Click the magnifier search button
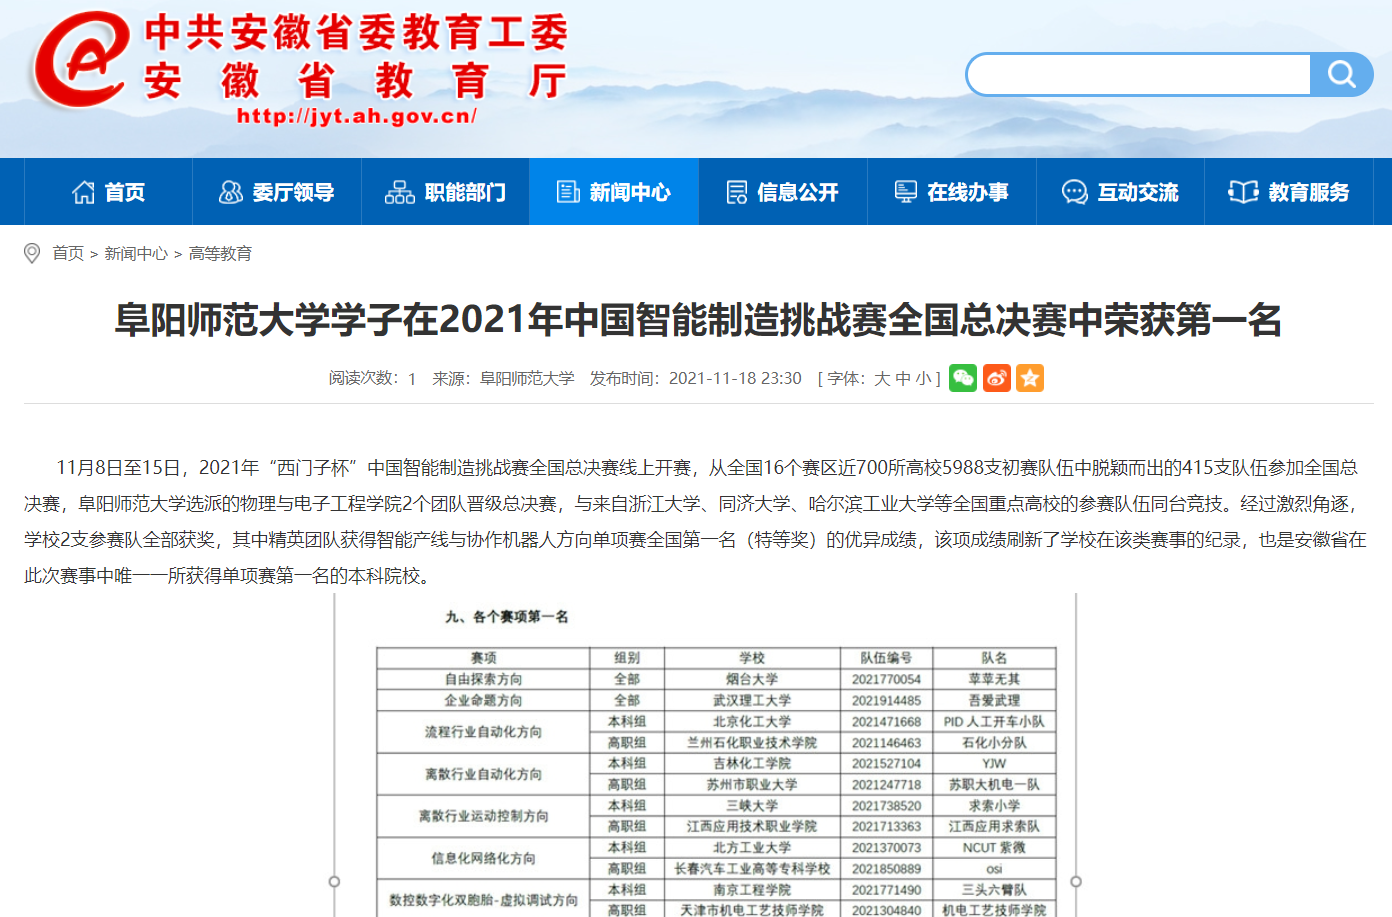The height and width of the screenshot is (917, 1392). click(1341, 75)
